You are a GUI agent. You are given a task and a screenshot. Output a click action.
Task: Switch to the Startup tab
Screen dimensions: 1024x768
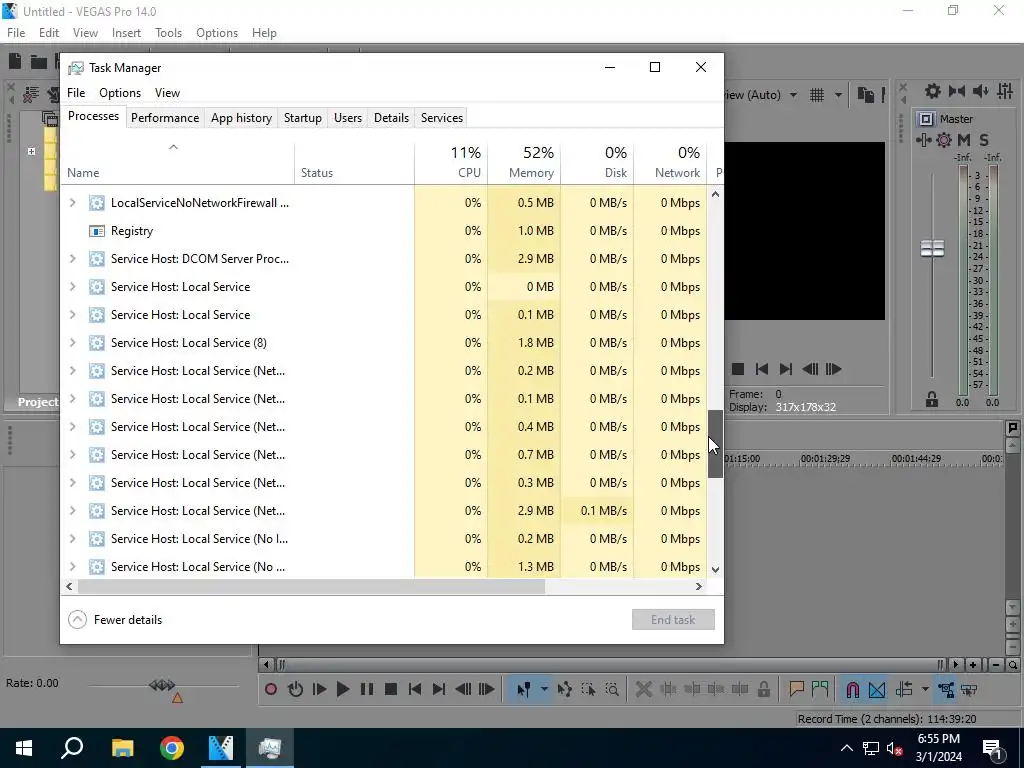coord(303,118)
